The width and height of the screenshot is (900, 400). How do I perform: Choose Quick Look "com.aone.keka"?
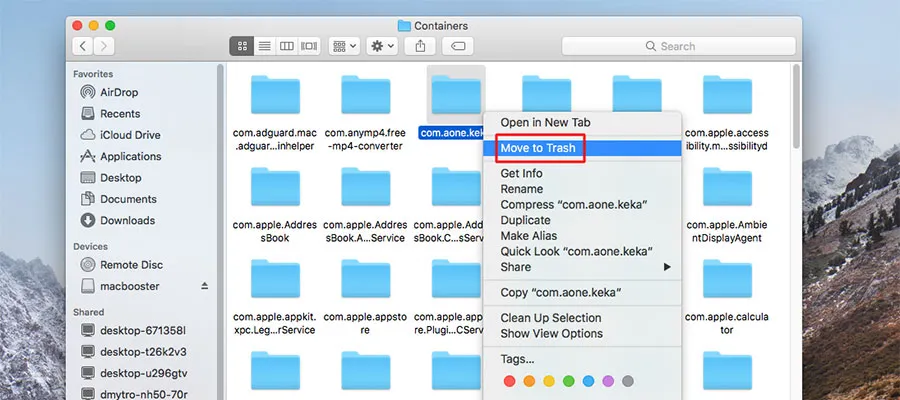(x=582, y=251)
